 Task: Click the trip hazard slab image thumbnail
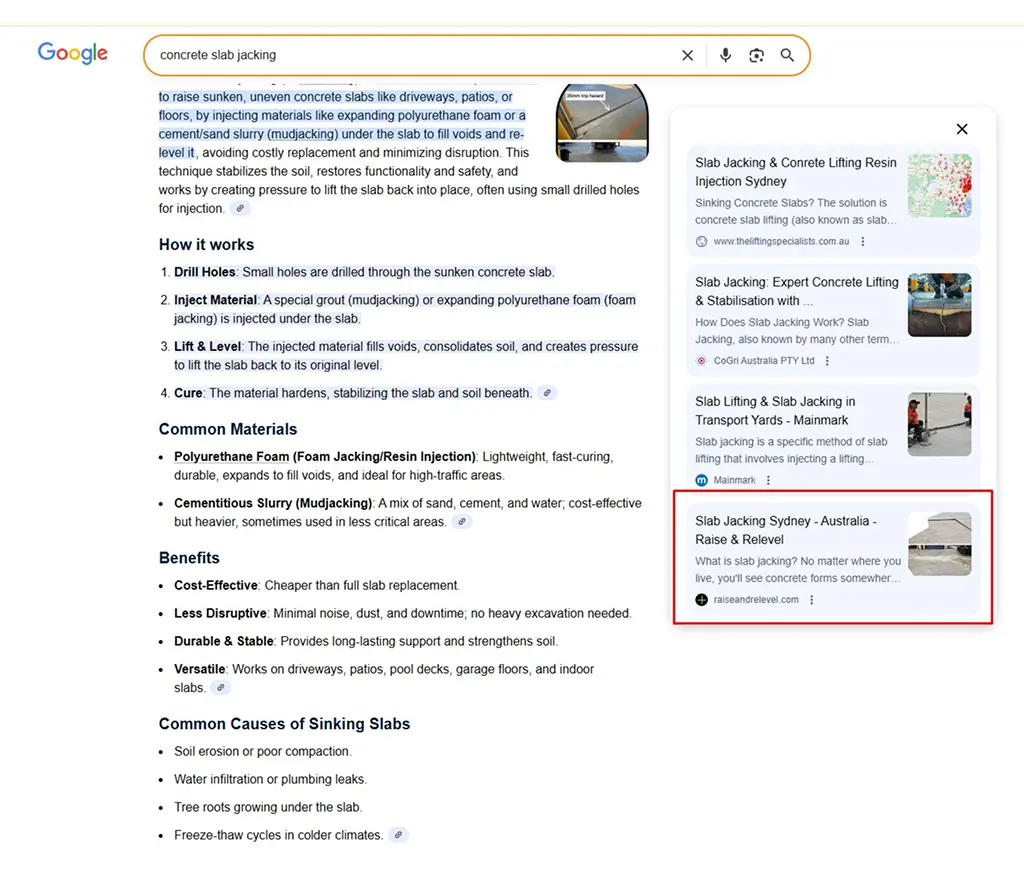tap(602, 124)
